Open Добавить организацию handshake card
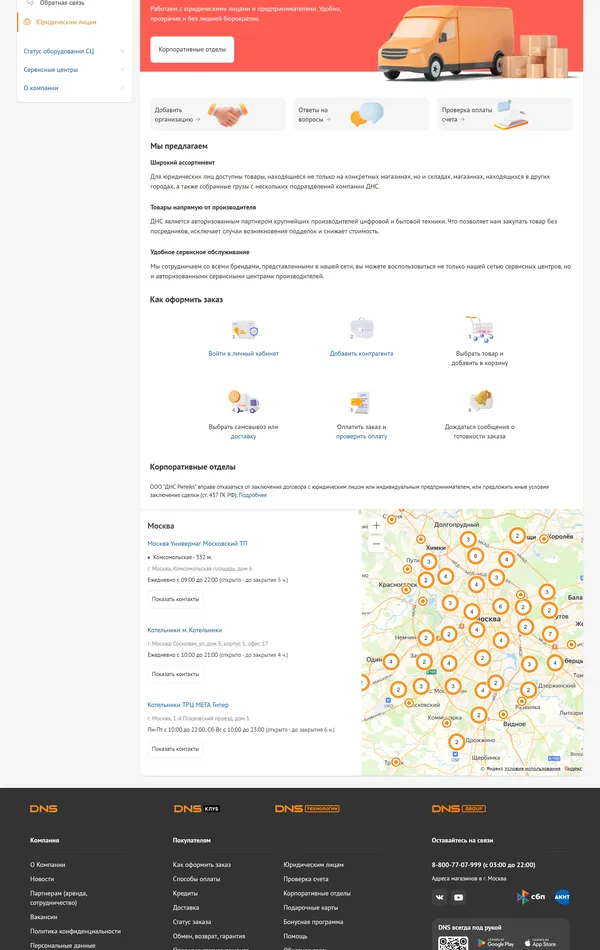600x950 pixels. point(218,115)
